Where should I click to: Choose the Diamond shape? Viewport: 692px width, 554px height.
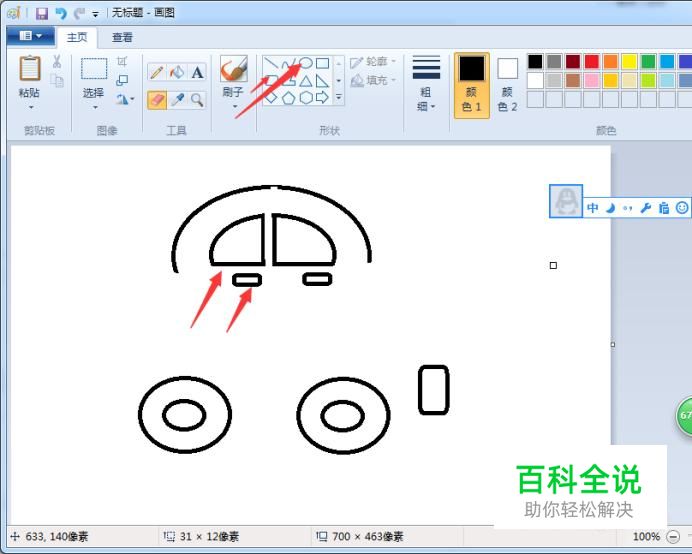[x=271, y=98]
